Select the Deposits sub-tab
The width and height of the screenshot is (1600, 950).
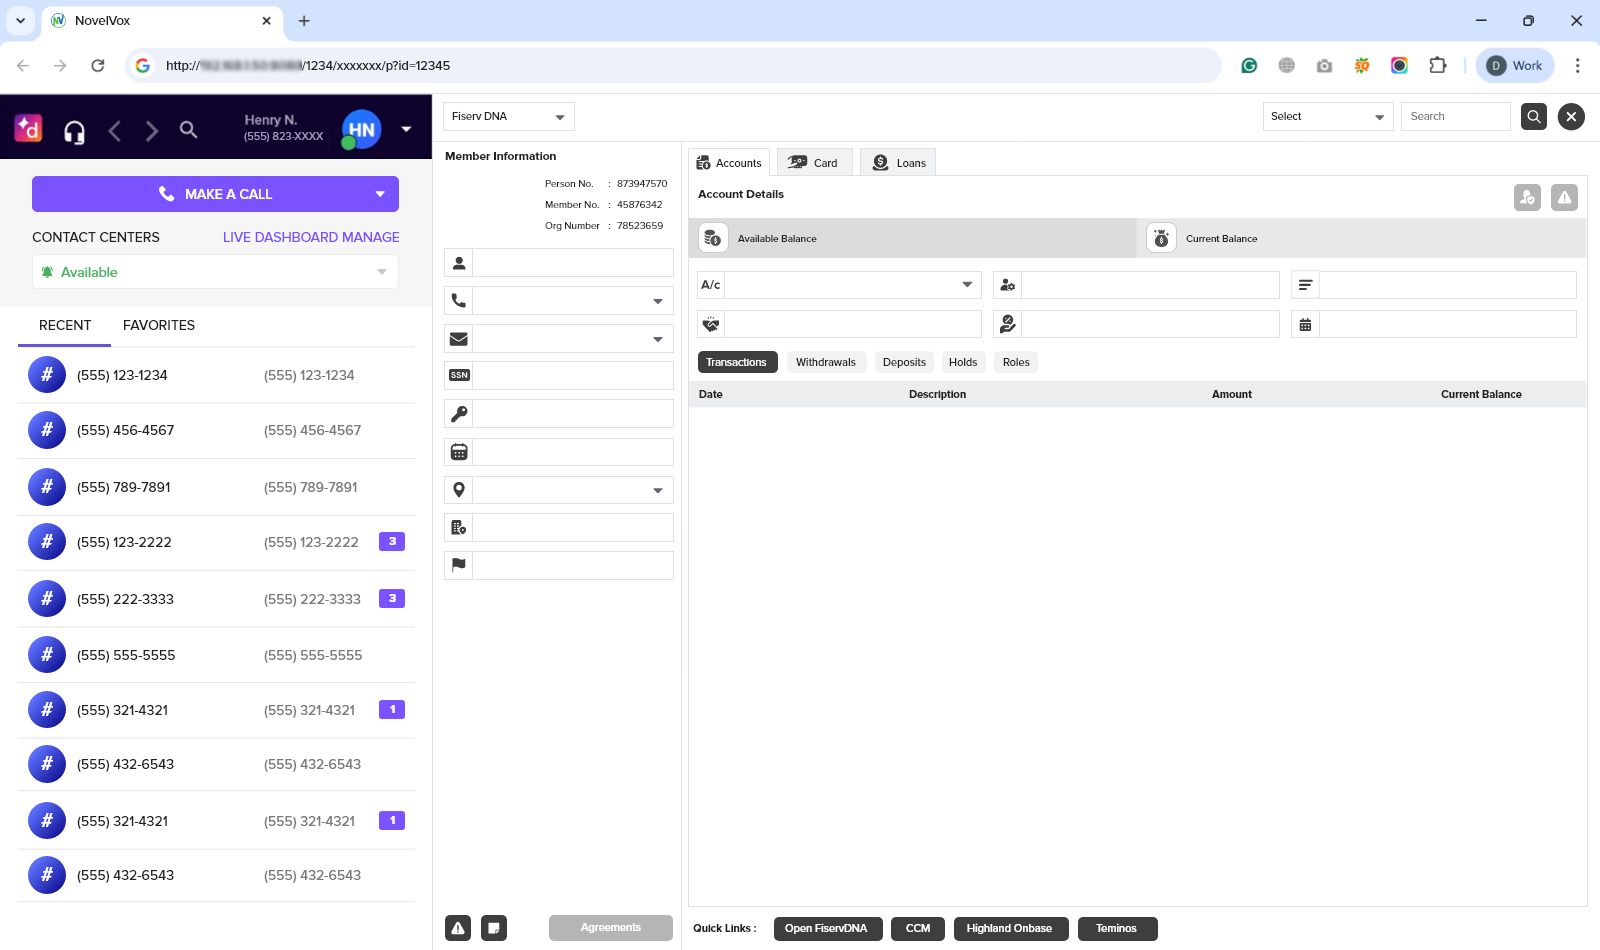point(904,362)
